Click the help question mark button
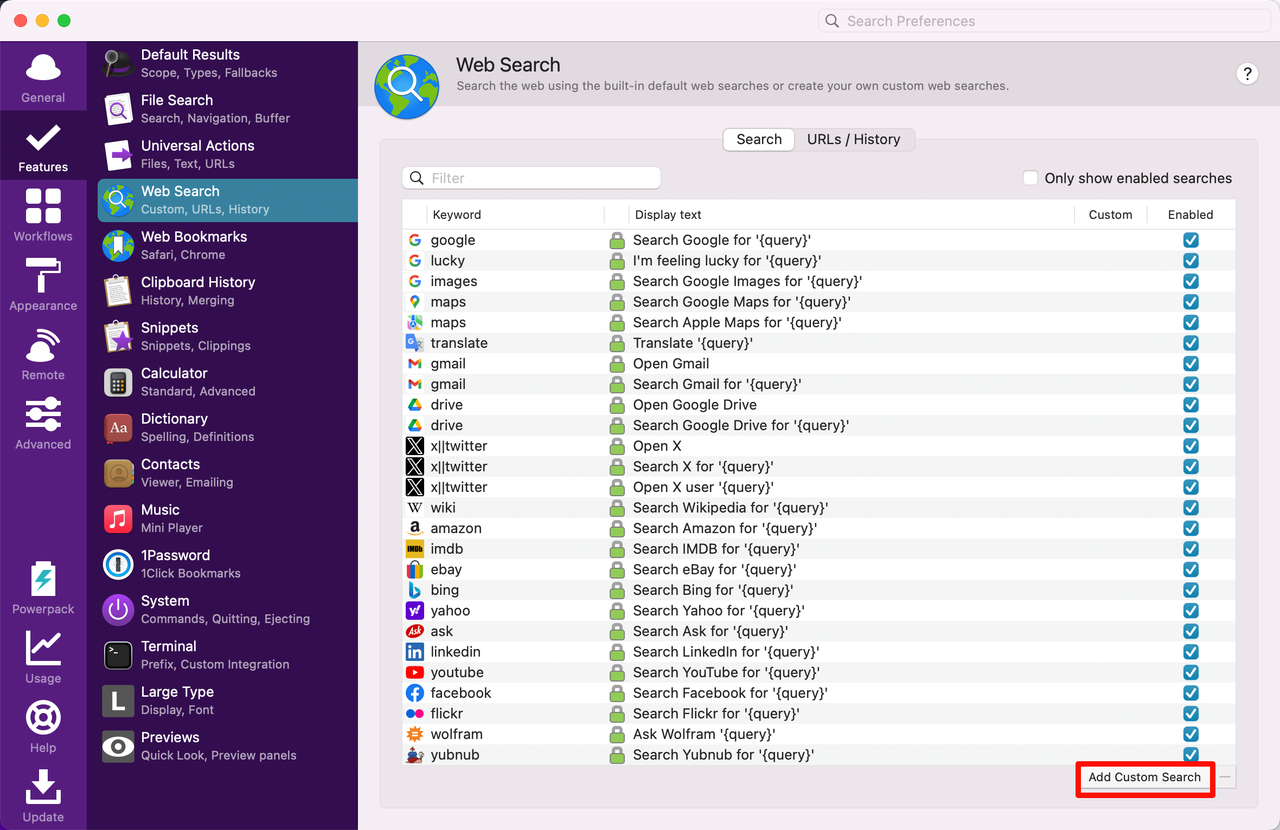This screenshot has height=830, width=1280. [1247, 73]
